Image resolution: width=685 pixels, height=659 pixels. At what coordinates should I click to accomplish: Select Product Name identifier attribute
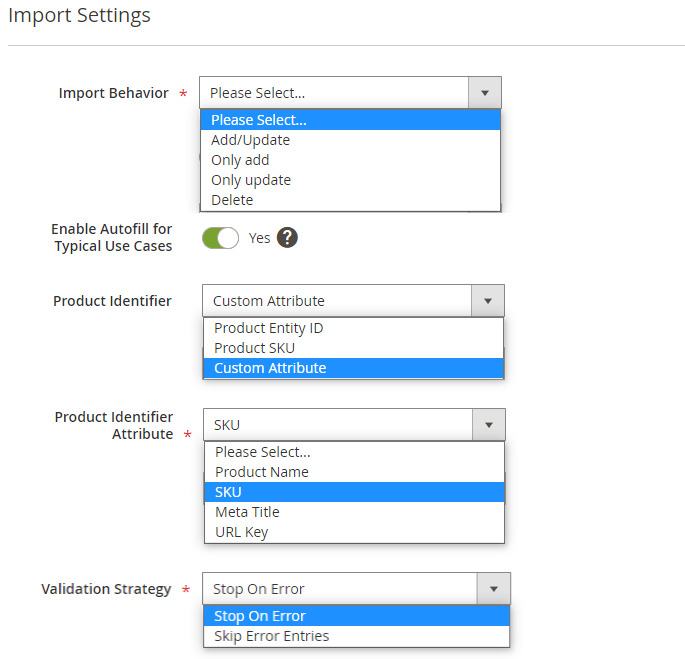354,472
